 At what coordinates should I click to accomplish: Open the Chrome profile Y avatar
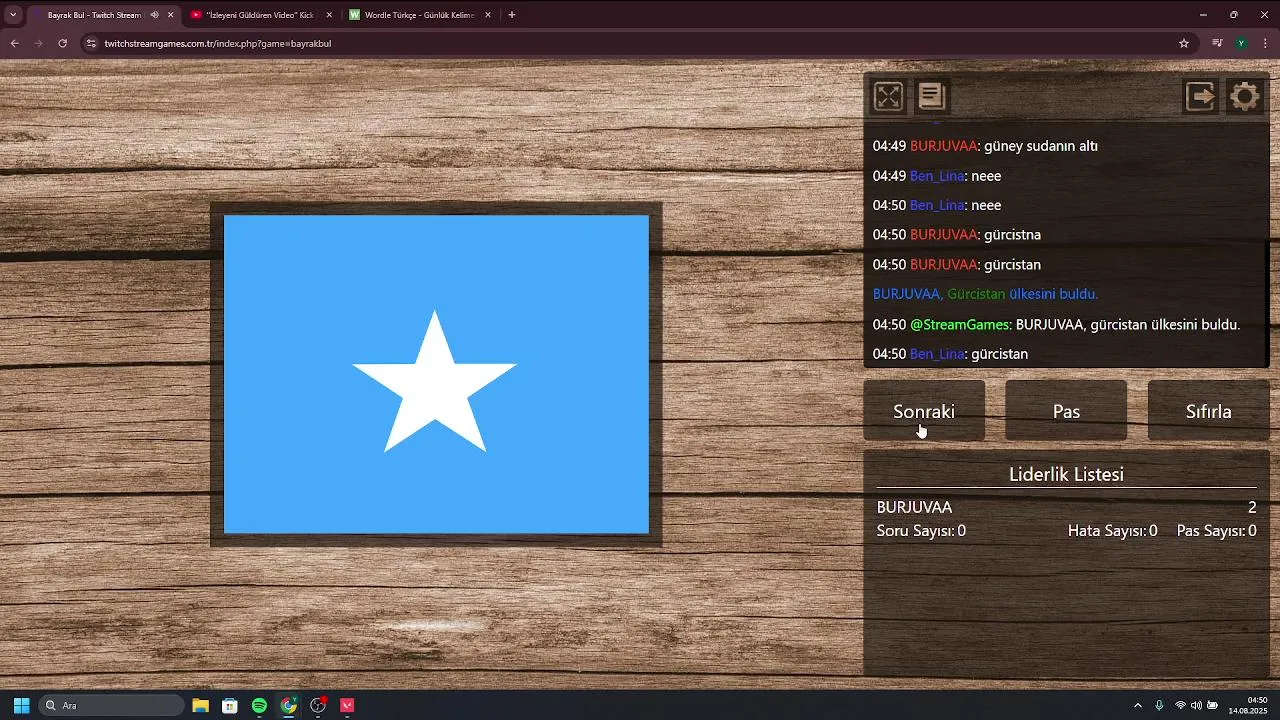coord(1241,43)
